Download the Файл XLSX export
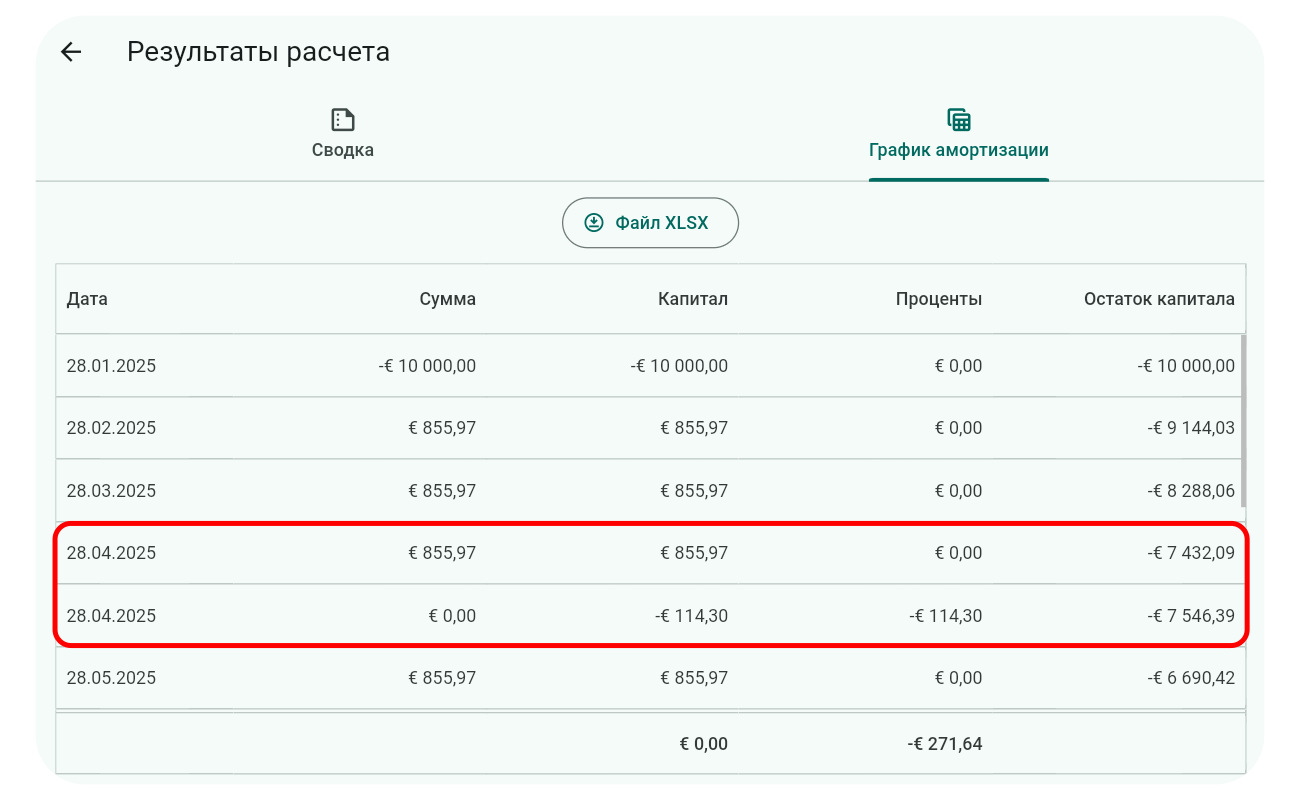 coord(650,222)
